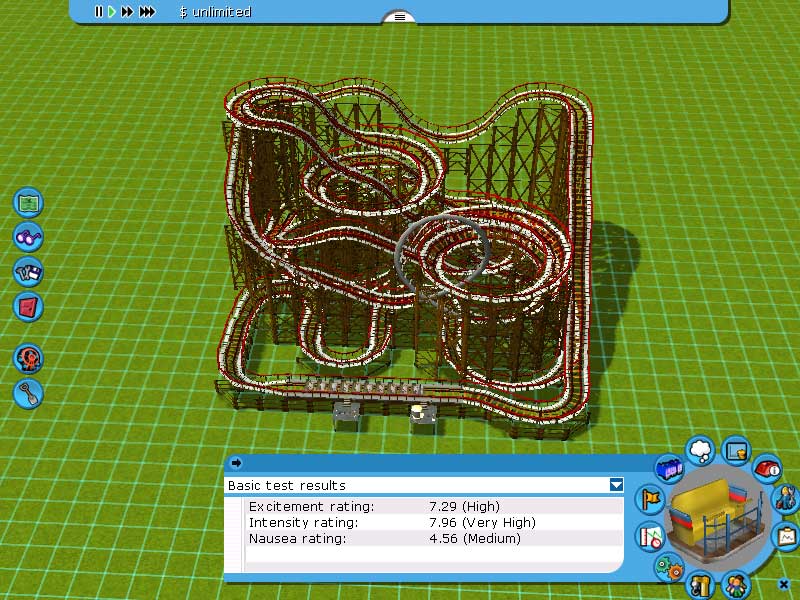This screenshot has width=800, height=600.
Task: Click the '$ unlimited' money display
Action: [x=215, y=12]
